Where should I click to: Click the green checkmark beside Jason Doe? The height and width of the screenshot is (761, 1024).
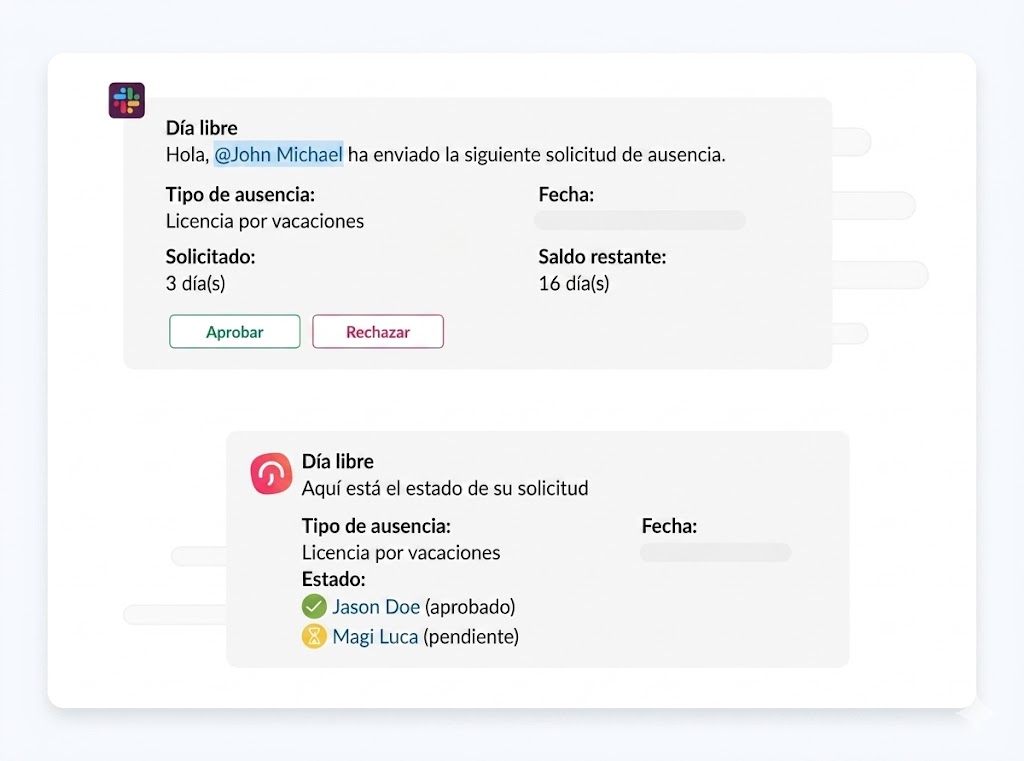[x=311, y=607]
